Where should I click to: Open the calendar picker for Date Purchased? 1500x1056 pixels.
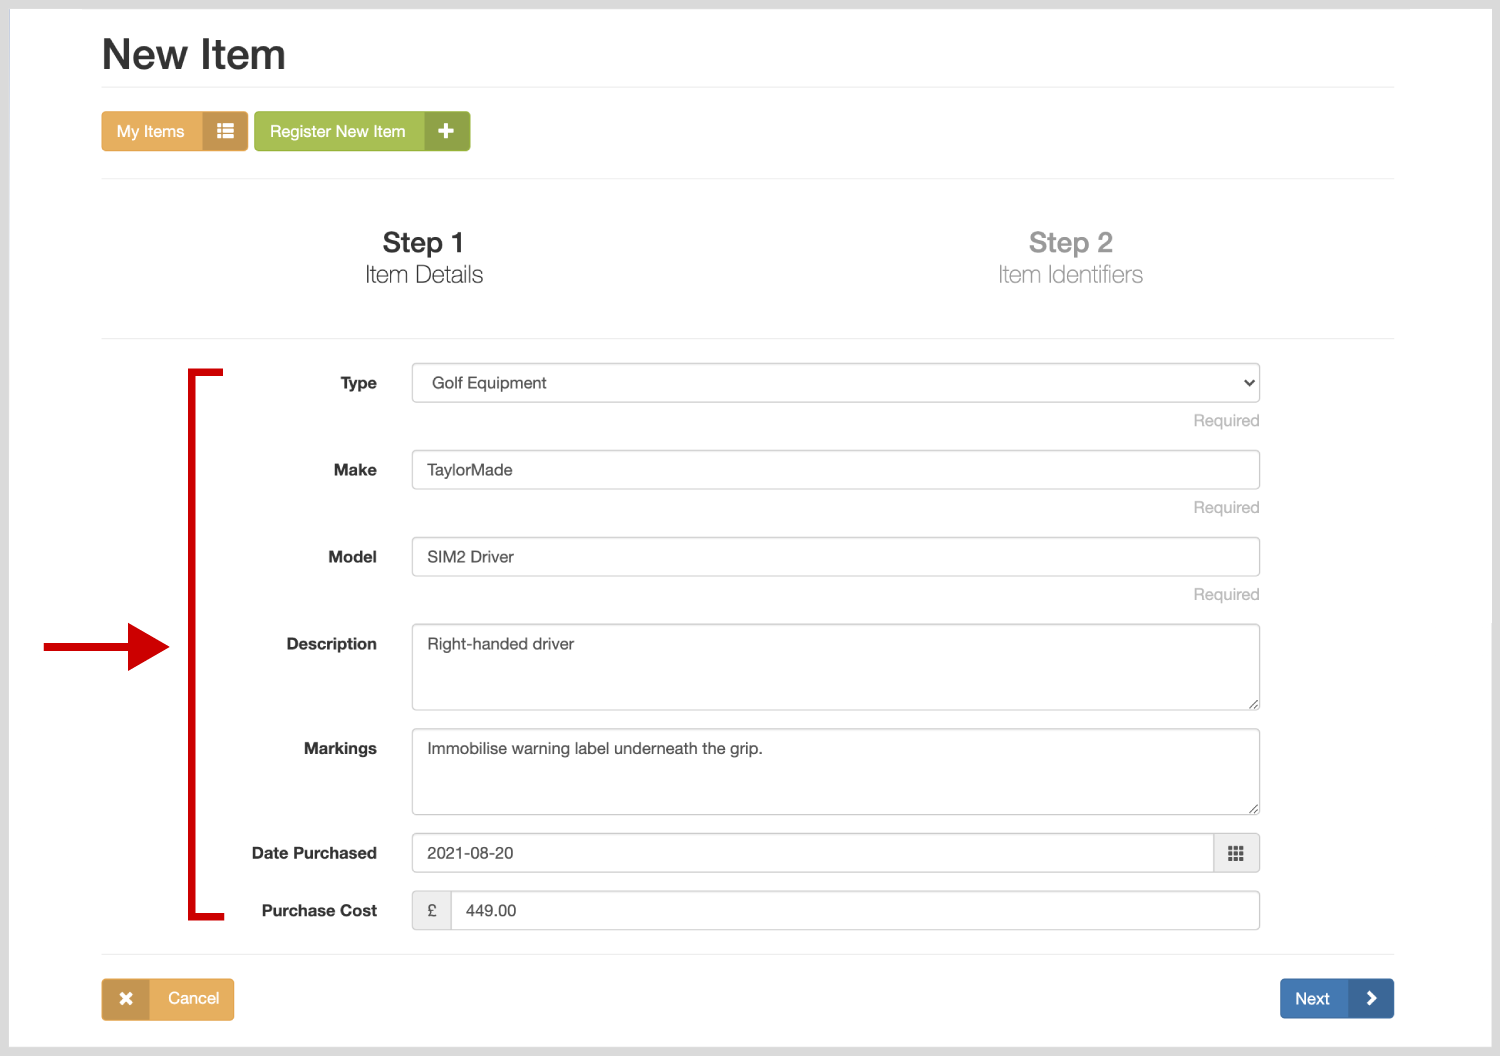click(1236, 853)
